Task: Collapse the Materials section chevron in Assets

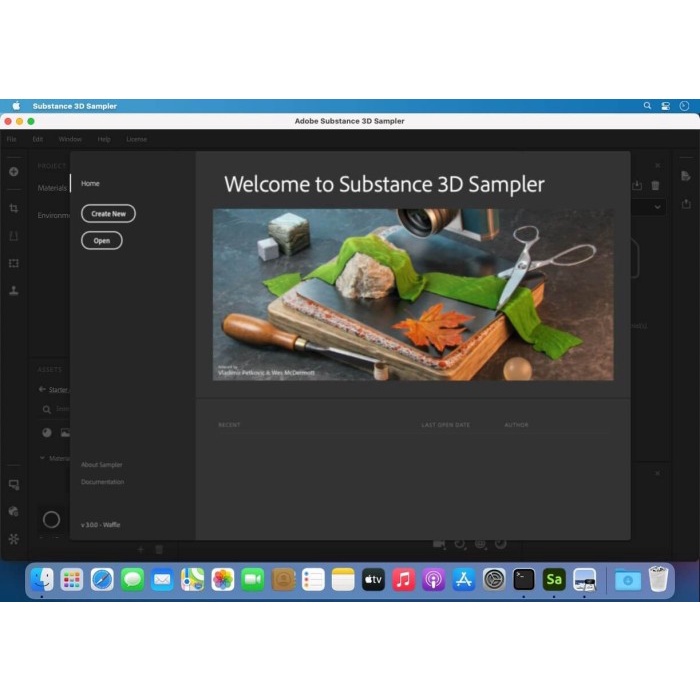Action: pos(42,458)
